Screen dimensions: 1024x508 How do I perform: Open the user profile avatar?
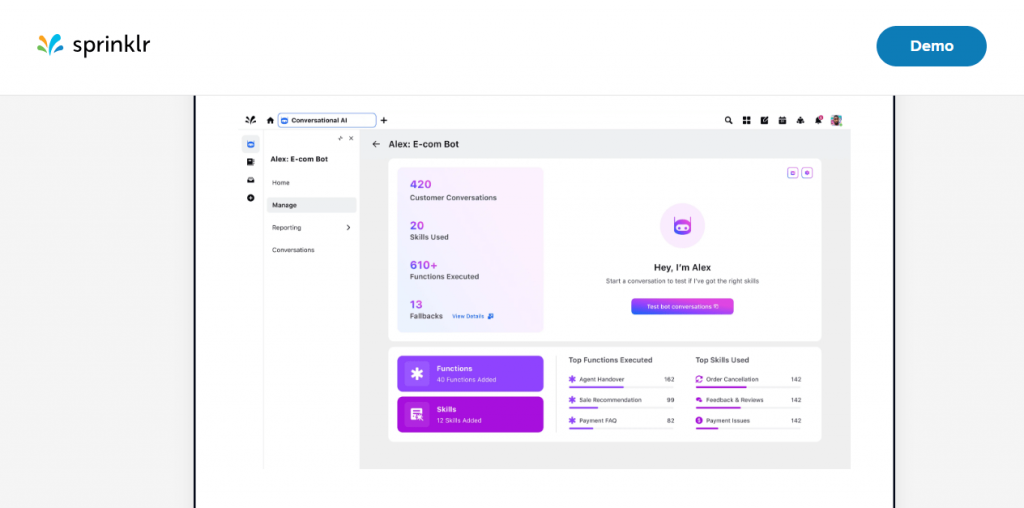836,120
